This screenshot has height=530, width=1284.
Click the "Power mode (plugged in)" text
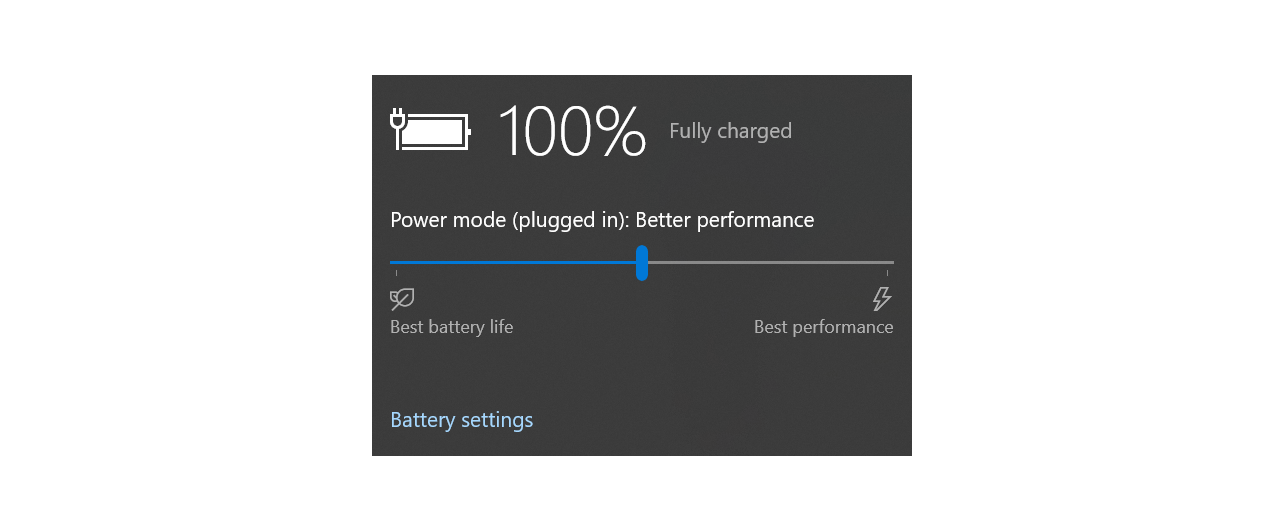click(x=508, y=220)
